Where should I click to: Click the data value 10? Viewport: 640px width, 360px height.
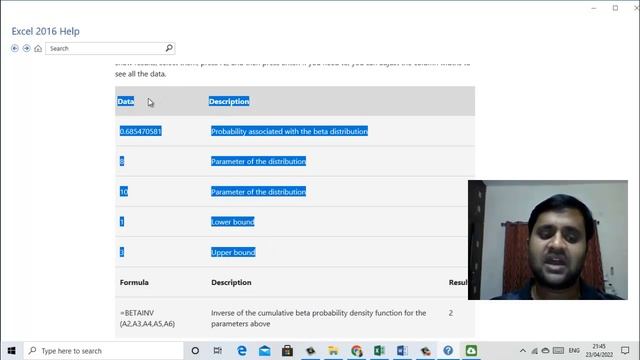[x=124, y=191]
